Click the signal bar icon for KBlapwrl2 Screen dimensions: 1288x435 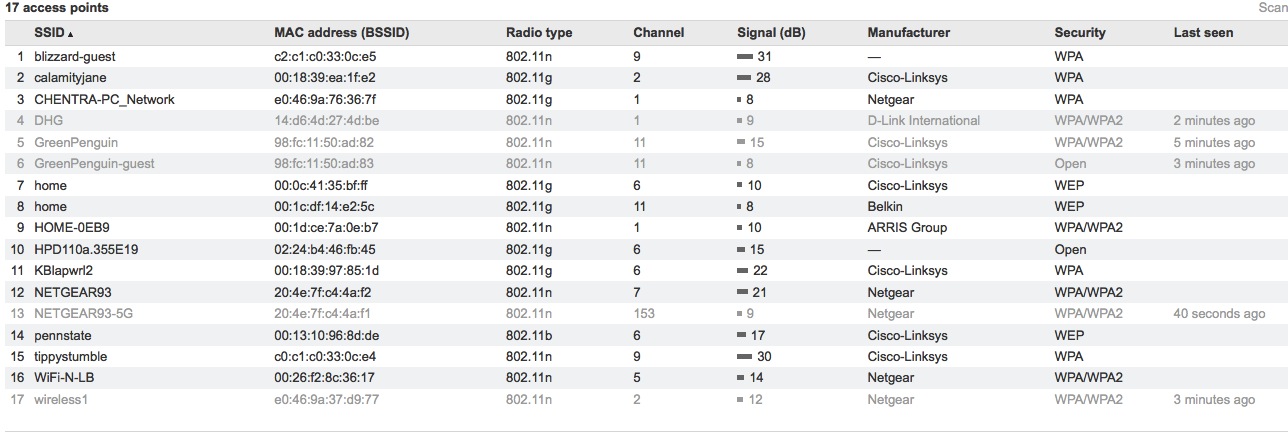coord(742,271)
